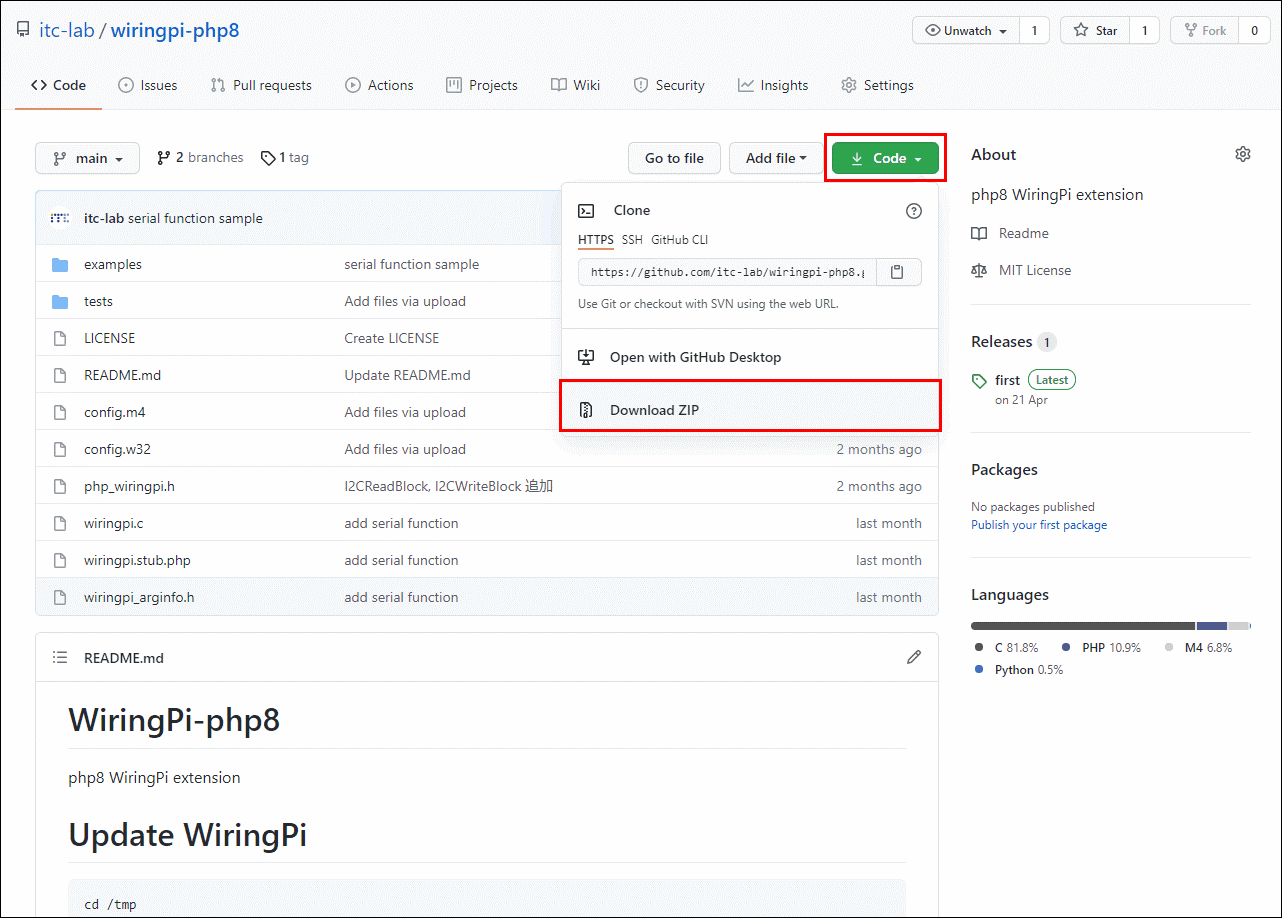Click the examples folder icon
The width and height of the screenshot is (1282, 918).
pos(60,265)
